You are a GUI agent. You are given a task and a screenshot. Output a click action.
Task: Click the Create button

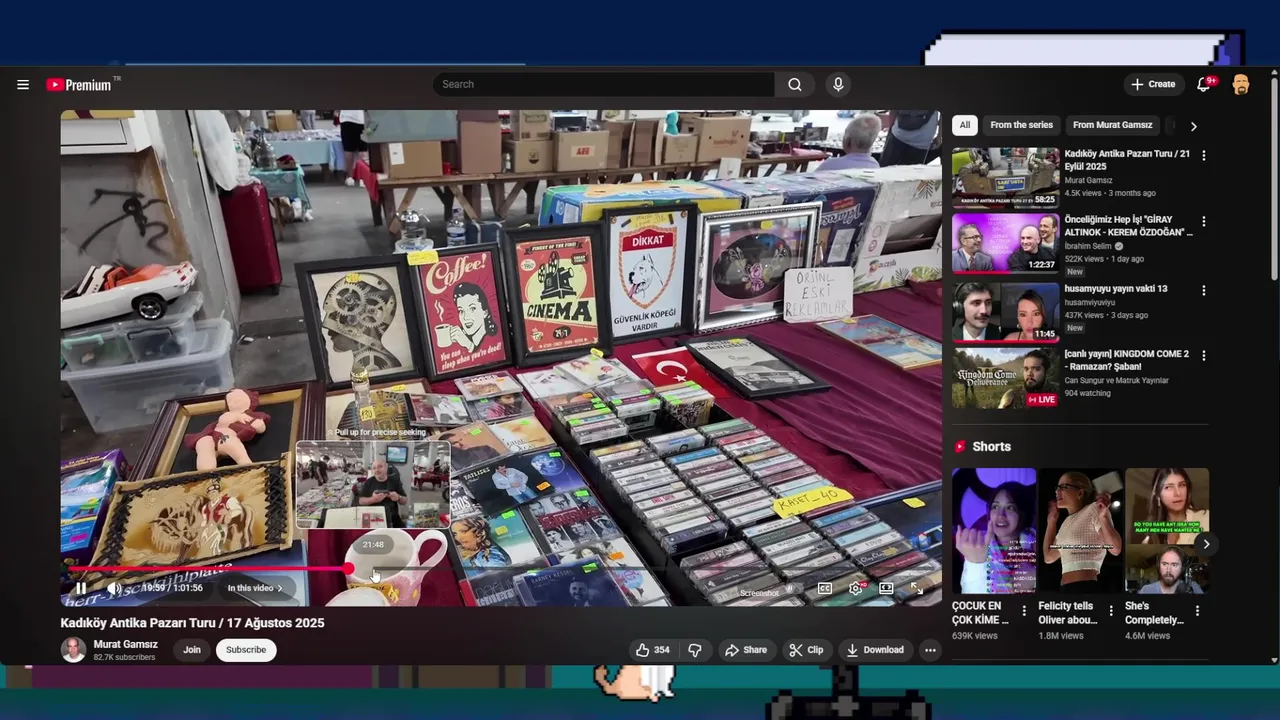point(1153,85)
